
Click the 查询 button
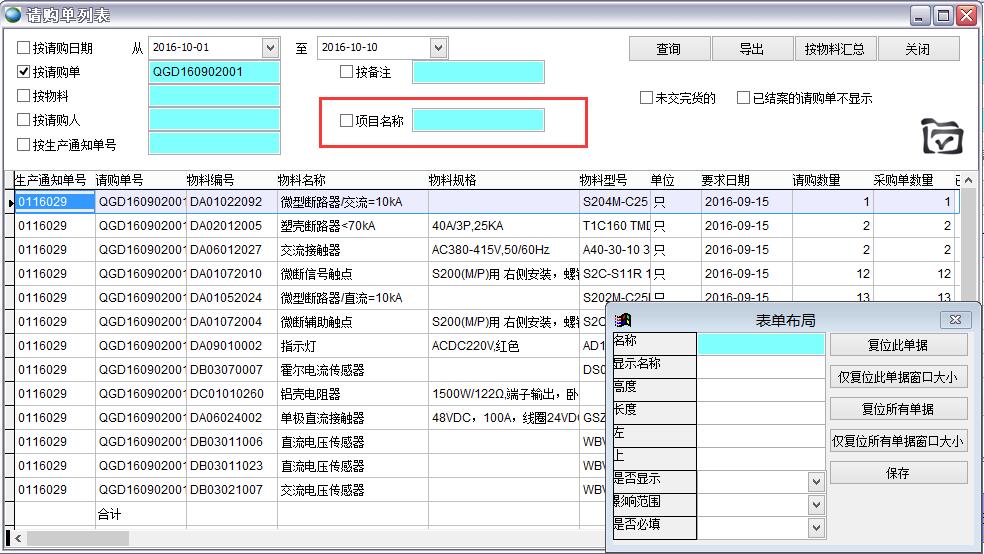tap(668, 49)
